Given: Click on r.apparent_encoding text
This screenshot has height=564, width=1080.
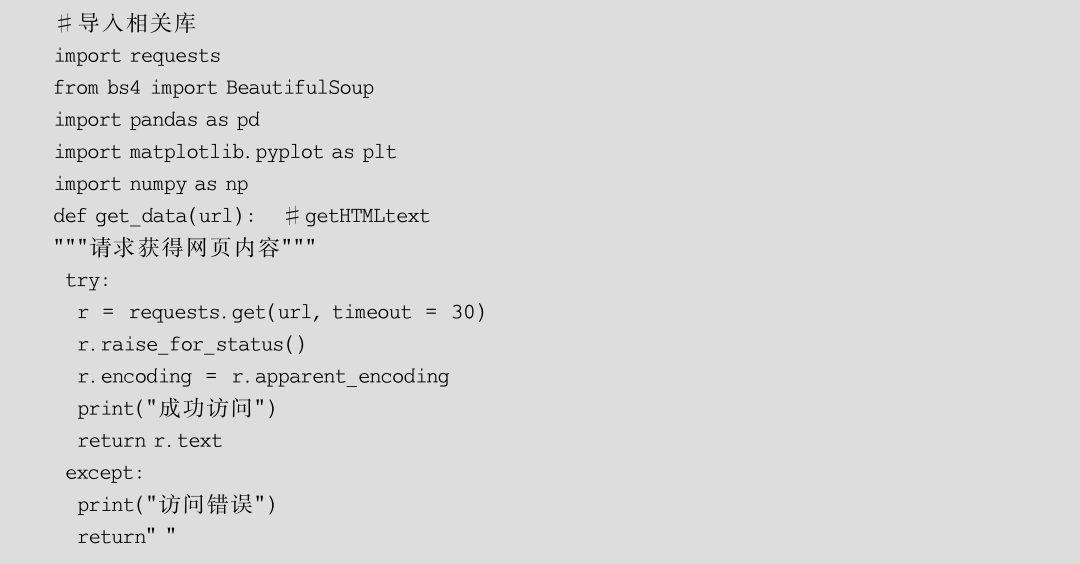Looking at the screenshot, I should tap(340, 377).
